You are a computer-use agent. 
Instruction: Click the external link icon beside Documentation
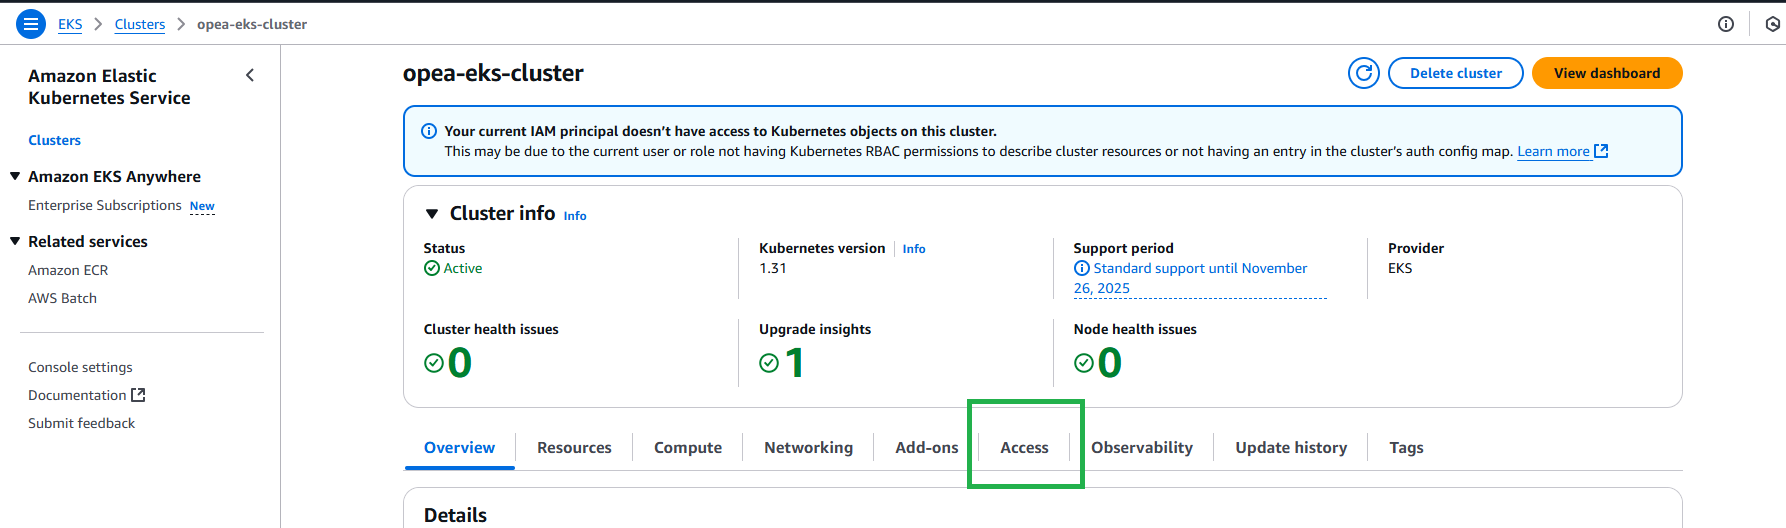pyautogui.click(x=138, y=395)
